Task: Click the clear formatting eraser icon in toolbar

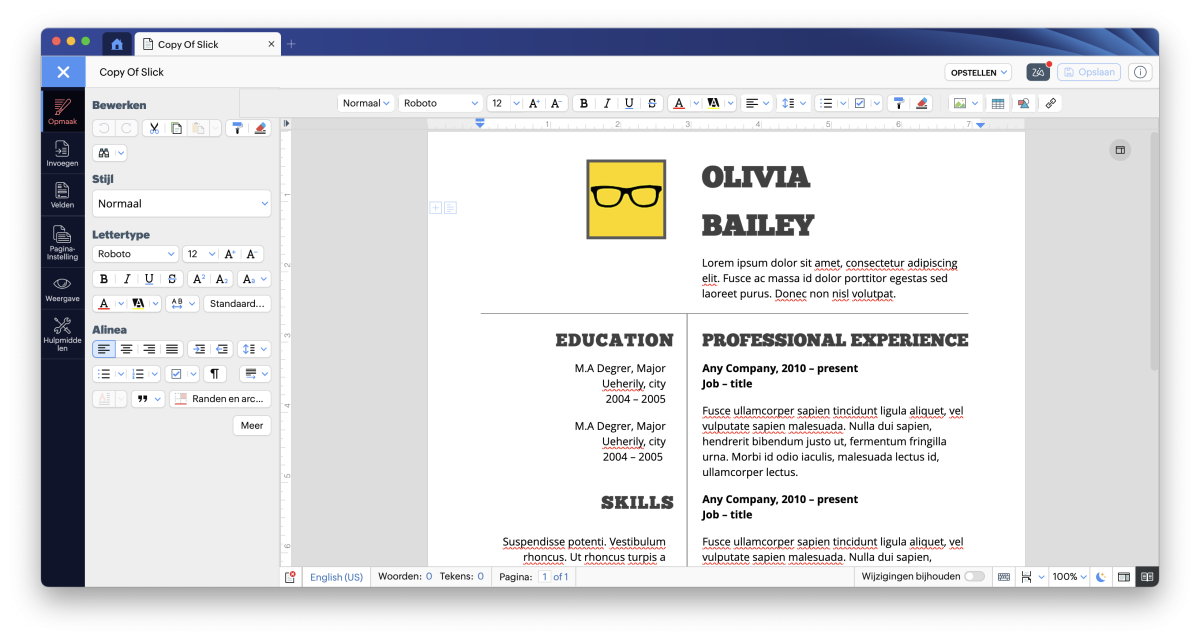Action: [x=922, y=103]
